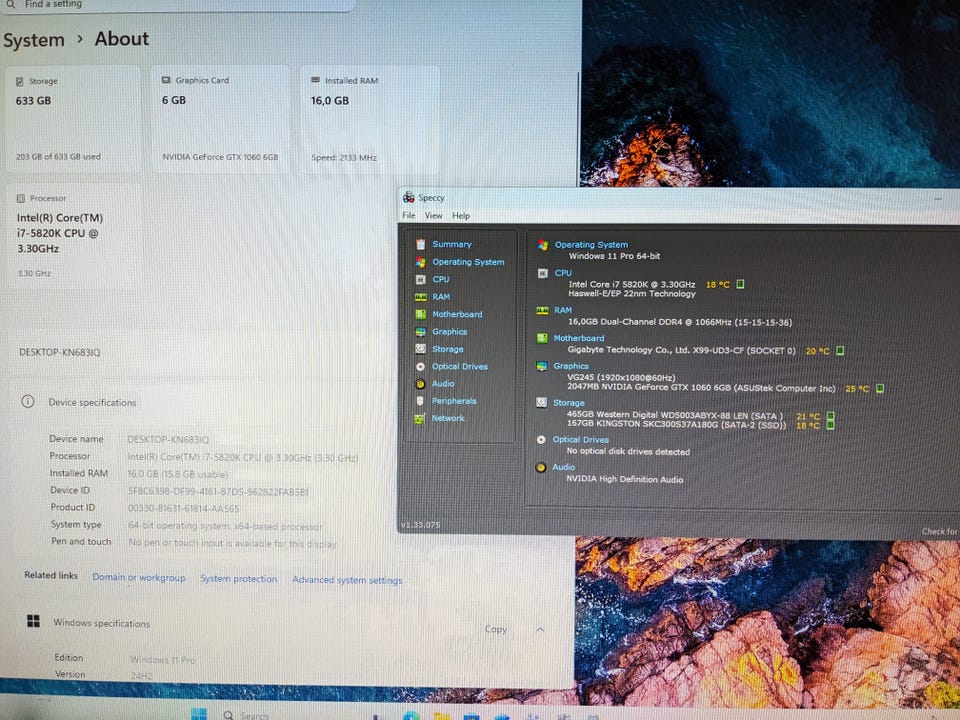Copy the Windows specifications with Copy button
960x720 pixels.
click(x=496, y=629)
